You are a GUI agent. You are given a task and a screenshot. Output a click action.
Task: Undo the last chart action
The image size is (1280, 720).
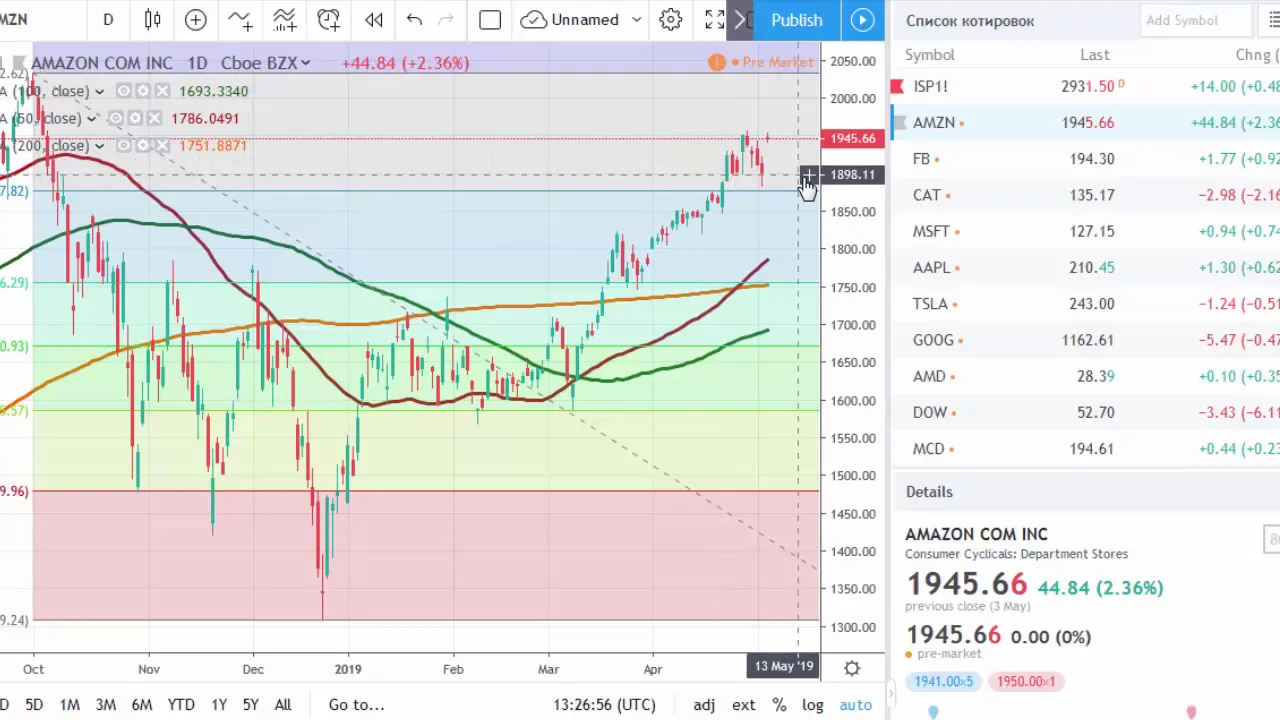tap(414, 19)
